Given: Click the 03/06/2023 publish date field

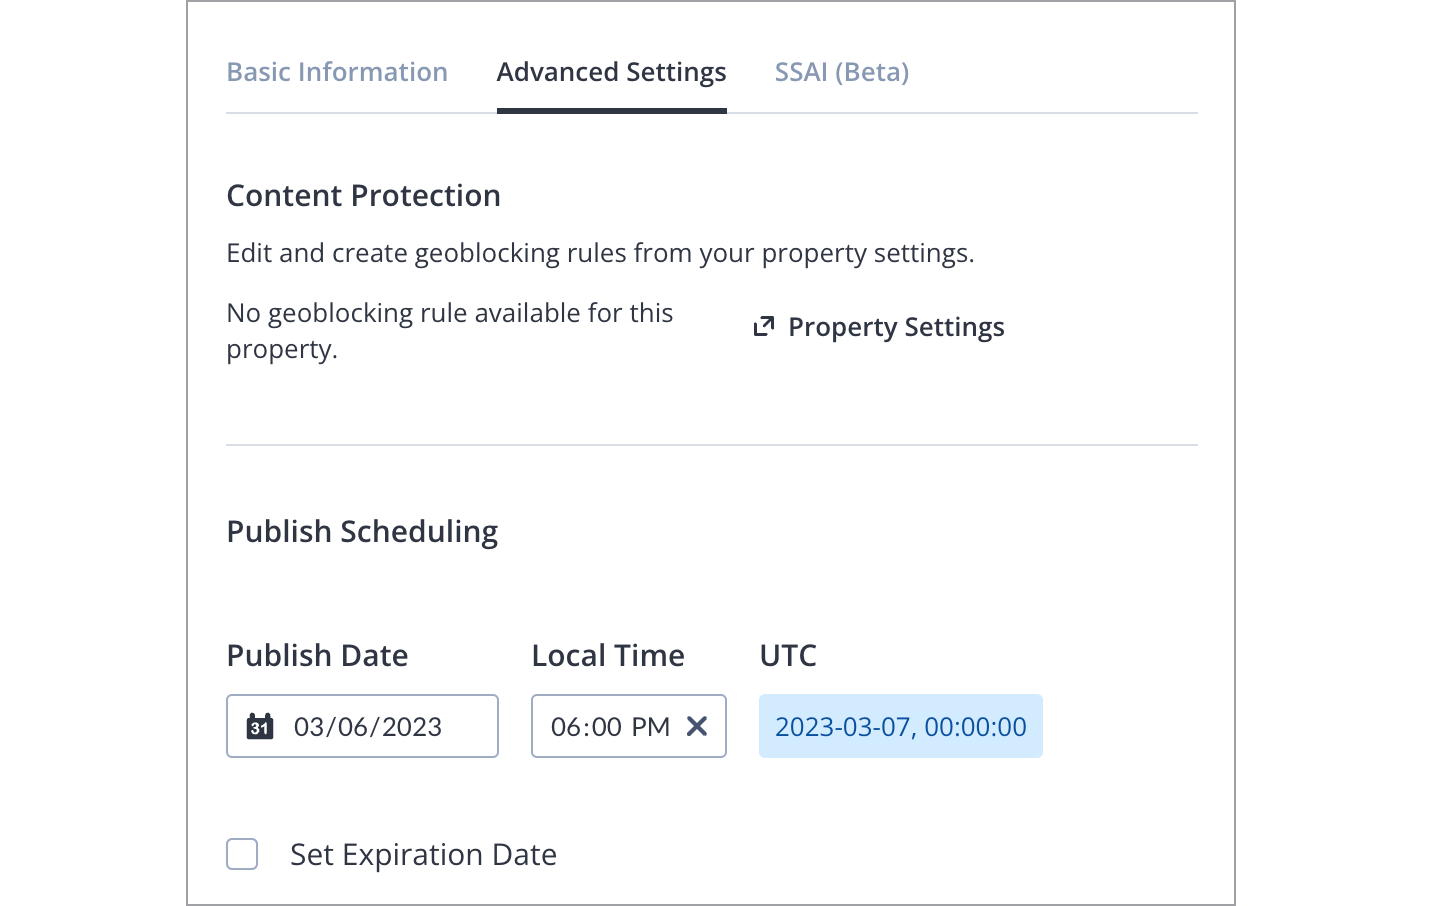Looking at the screenshot, I should coord(368,727).
